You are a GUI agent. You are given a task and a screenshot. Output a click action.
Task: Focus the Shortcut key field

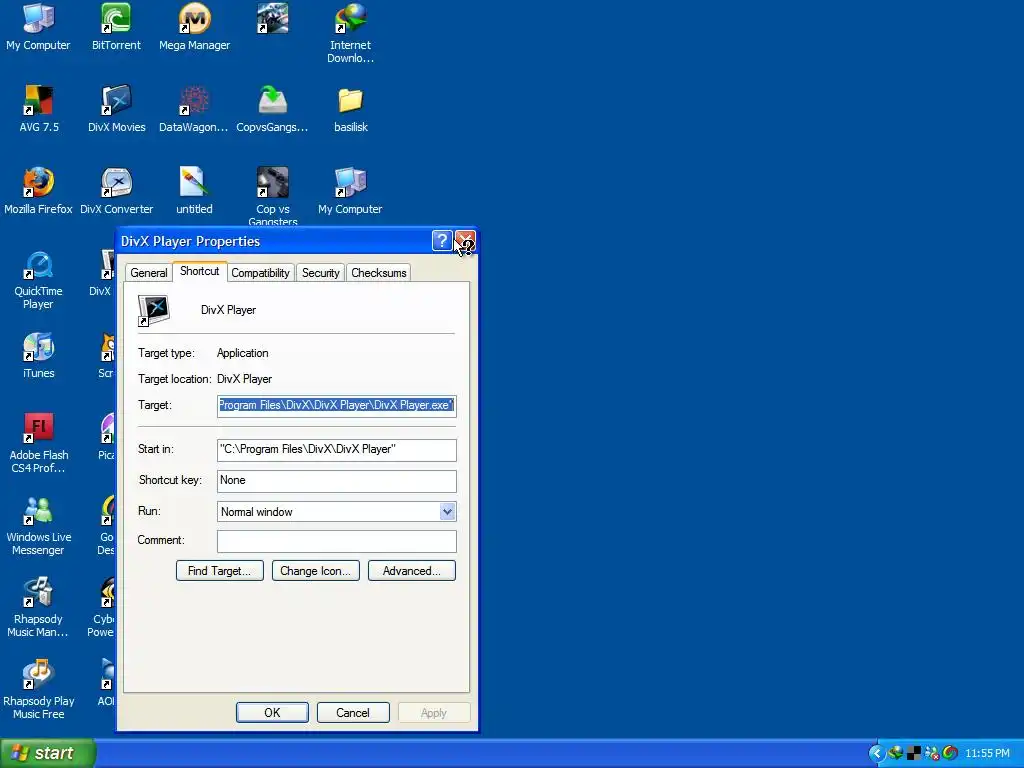pos(336,481)
